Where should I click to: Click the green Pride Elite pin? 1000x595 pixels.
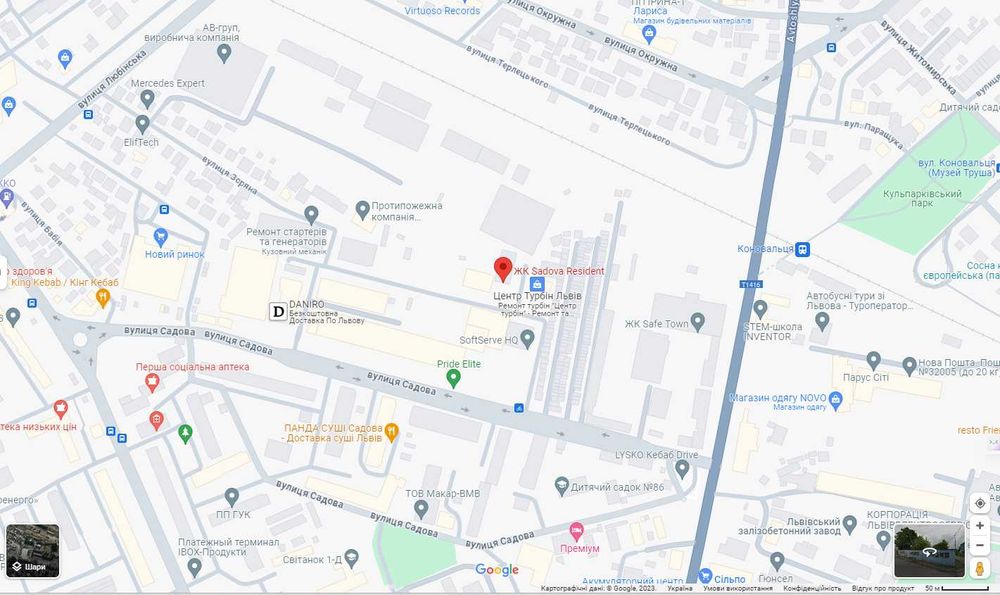click(453, 379)
